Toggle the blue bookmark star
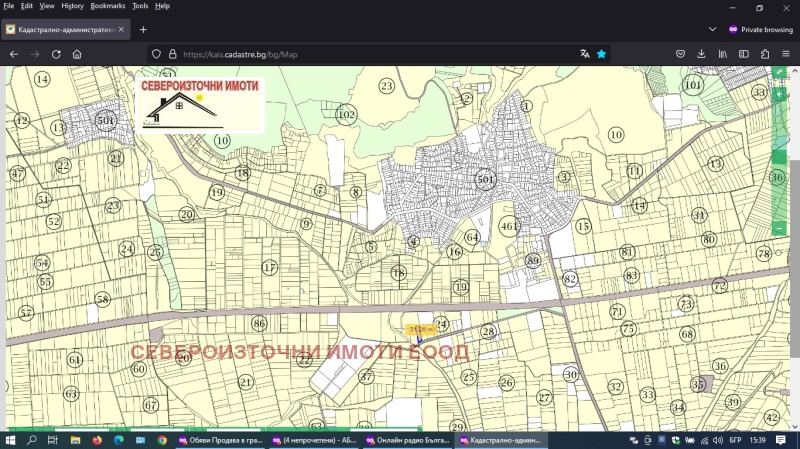The width and height of the screenshot is (800, 449). [602, 54]
